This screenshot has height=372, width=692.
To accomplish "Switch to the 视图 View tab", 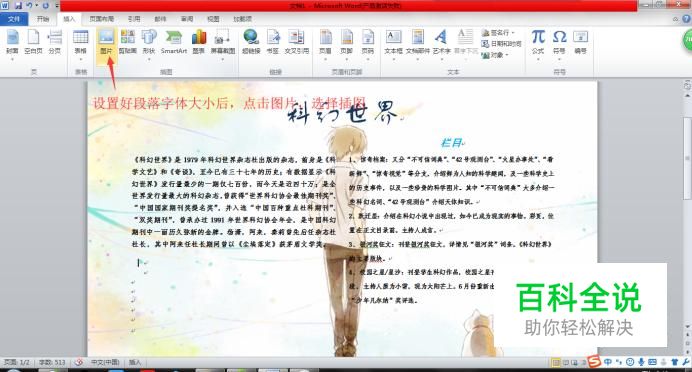I will click(213, 19).
